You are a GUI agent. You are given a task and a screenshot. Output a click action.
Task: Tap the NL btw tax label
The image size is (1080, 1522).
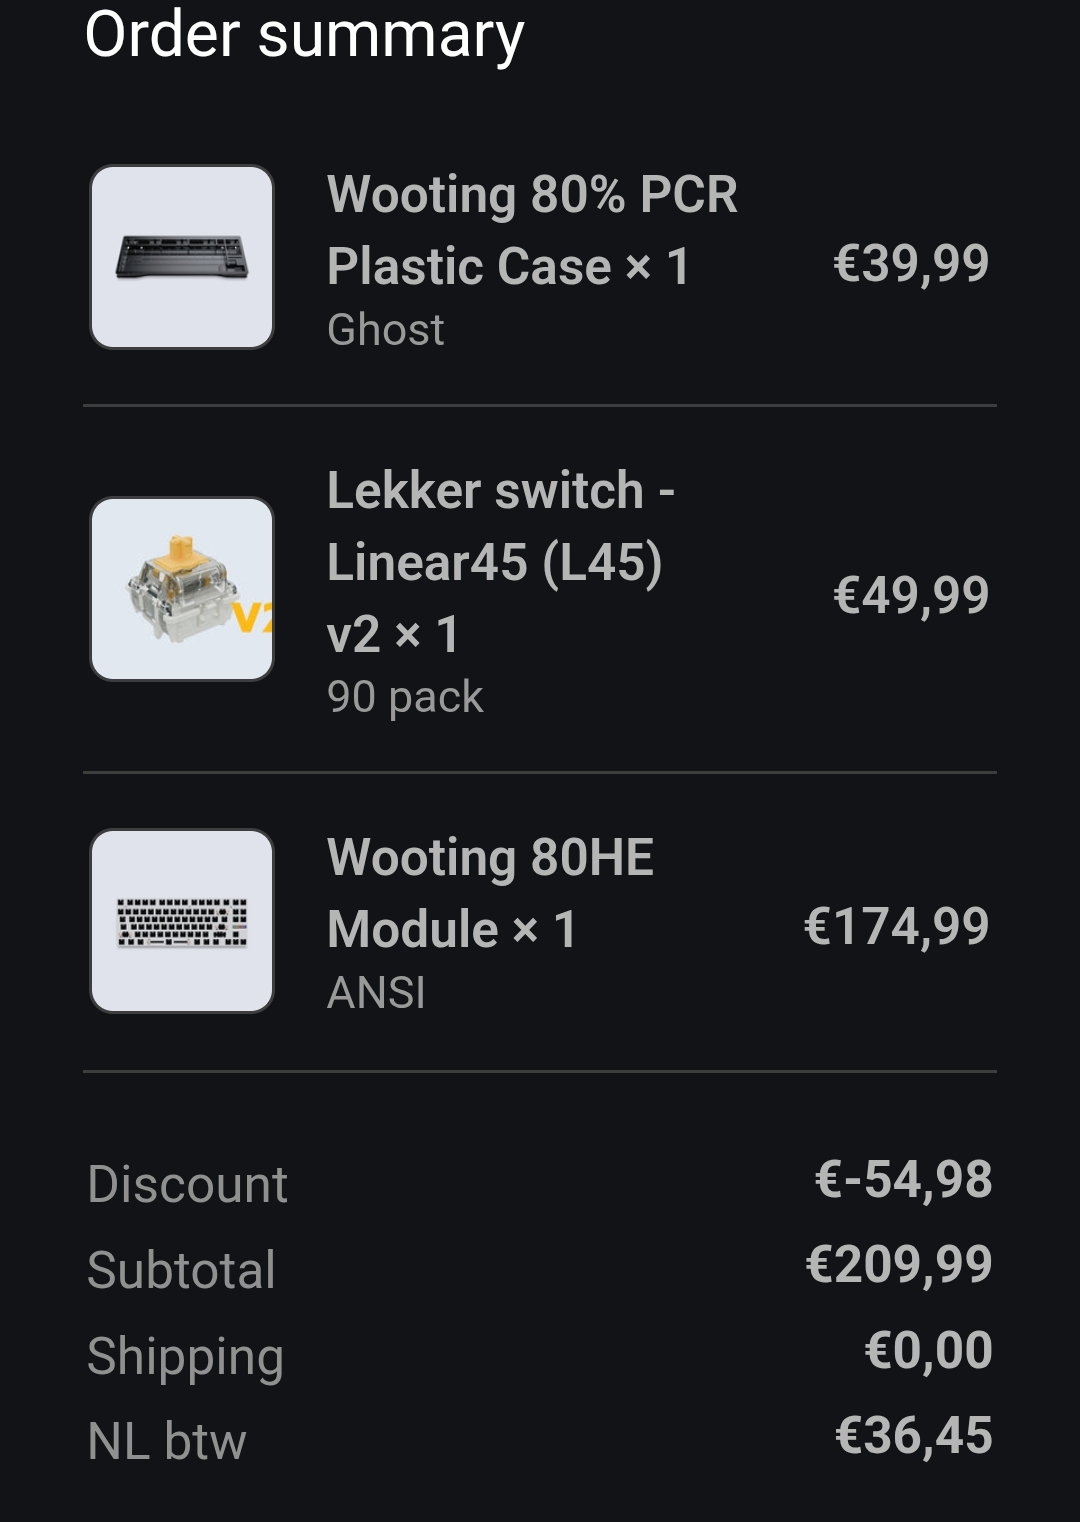click(167, 1441)
